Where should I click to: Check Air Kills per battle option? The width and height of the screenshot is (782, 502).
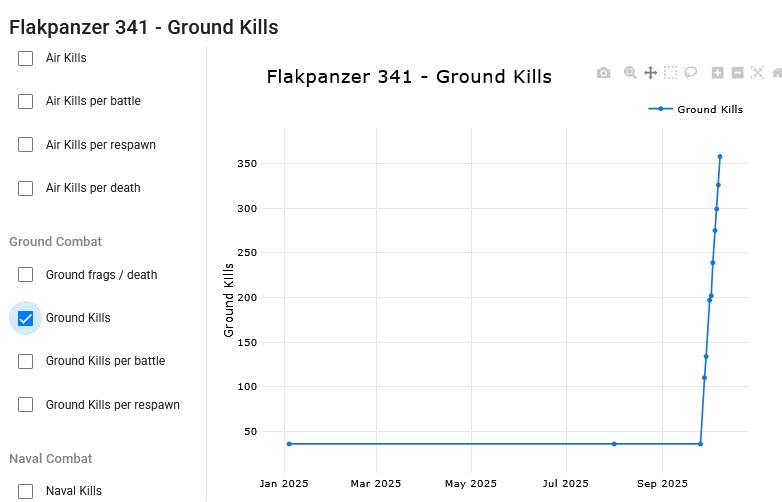(26, 101)
